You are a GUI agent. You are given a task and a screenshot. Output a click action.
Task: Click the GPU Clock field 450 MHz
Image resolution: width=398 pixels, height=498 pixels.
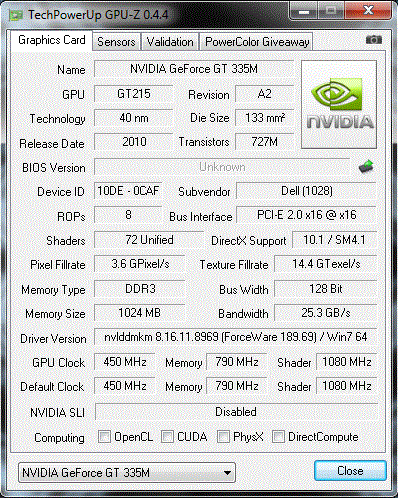tap(125, 362)
